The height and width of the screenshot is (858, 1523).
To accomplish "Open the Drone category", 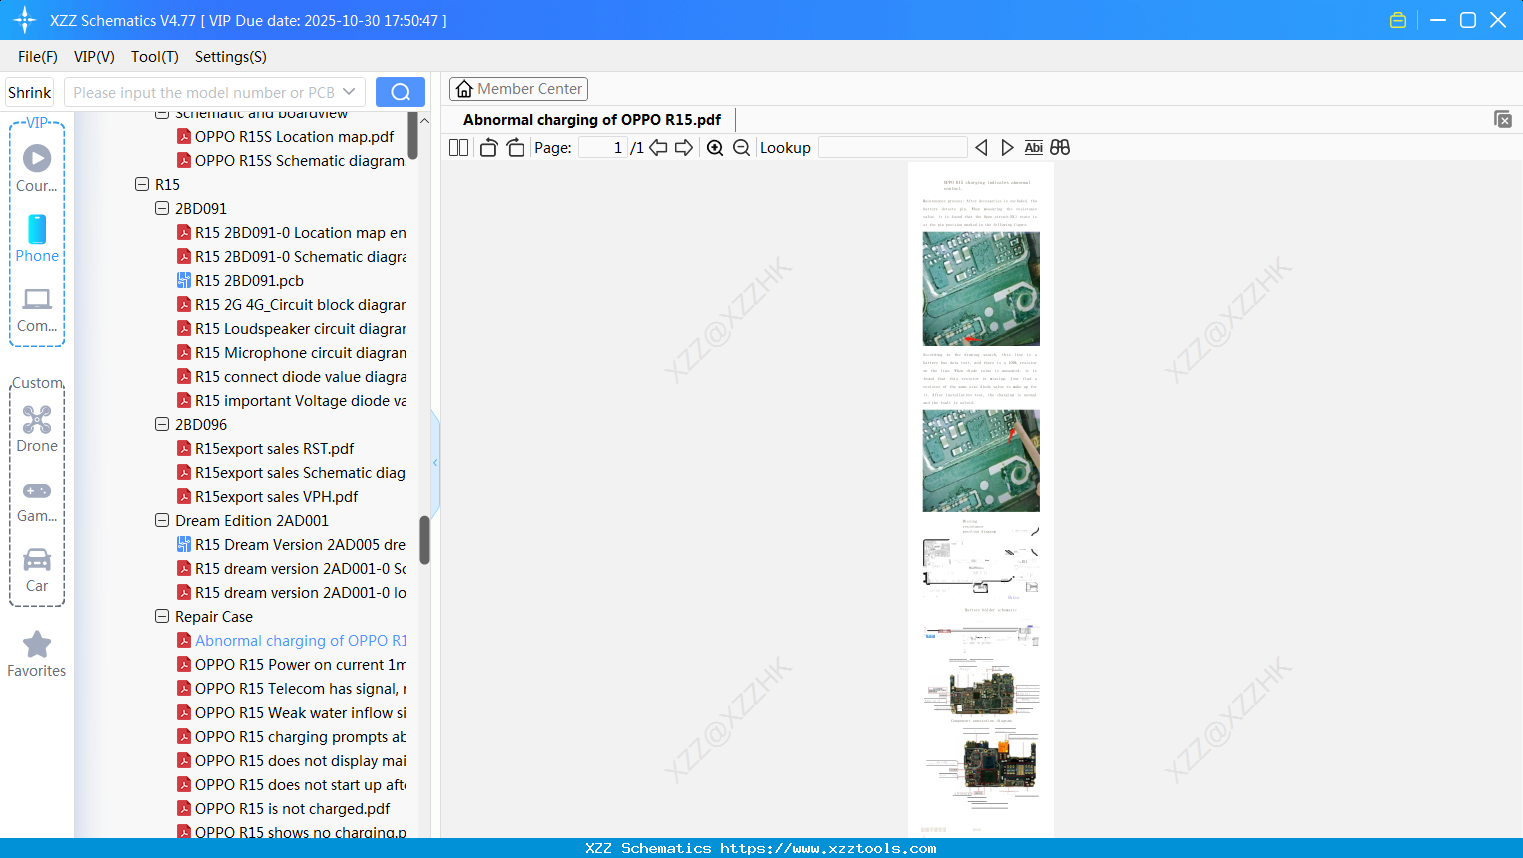I will click(37, 429).
